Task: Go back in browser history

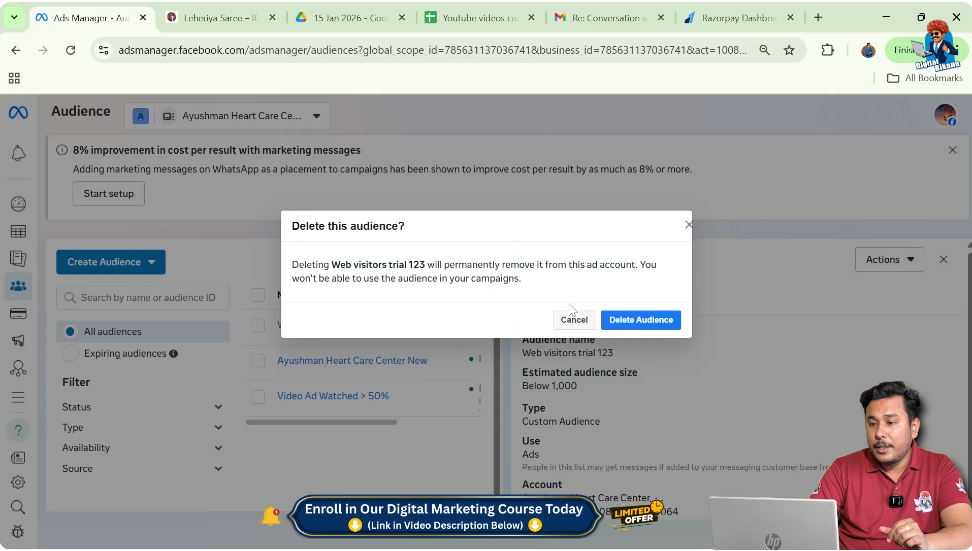Action: [x=16, y=50]
